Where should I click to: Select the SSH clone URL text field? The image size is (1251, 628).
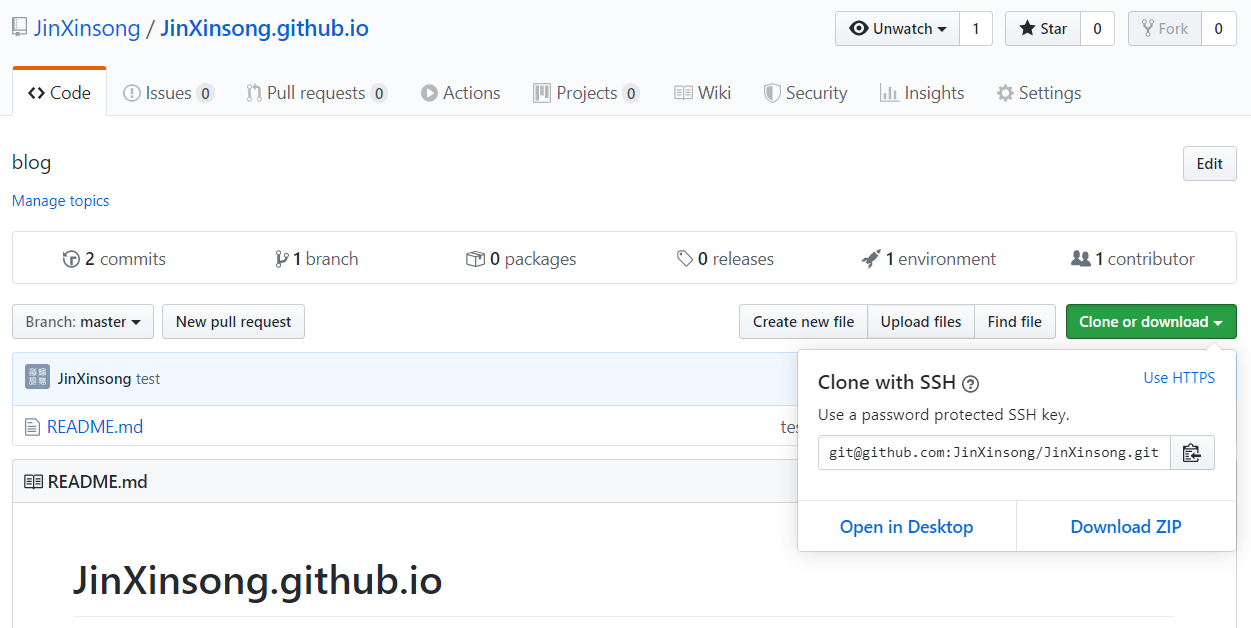tap(993, 453)
